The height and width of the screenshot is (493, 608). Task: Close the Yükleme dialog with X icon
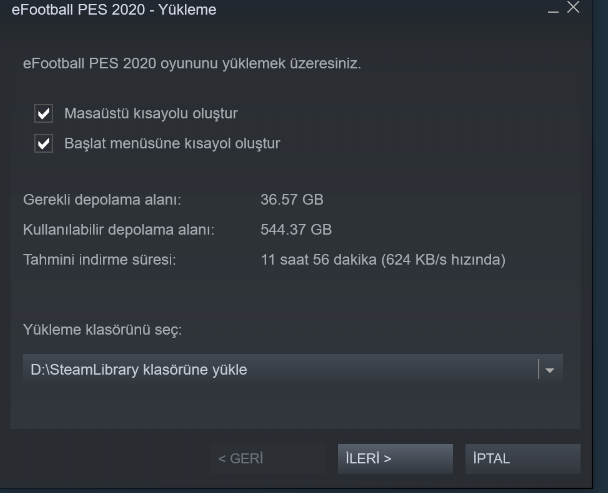tap(573, 7)
